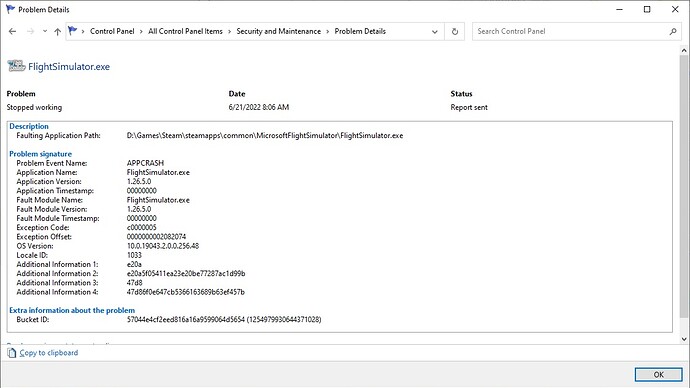Image resolution: width=690 pixels, height=388 pixels.
Task: Click the Forward navigation arrow
Action: (x=30, y=31)
